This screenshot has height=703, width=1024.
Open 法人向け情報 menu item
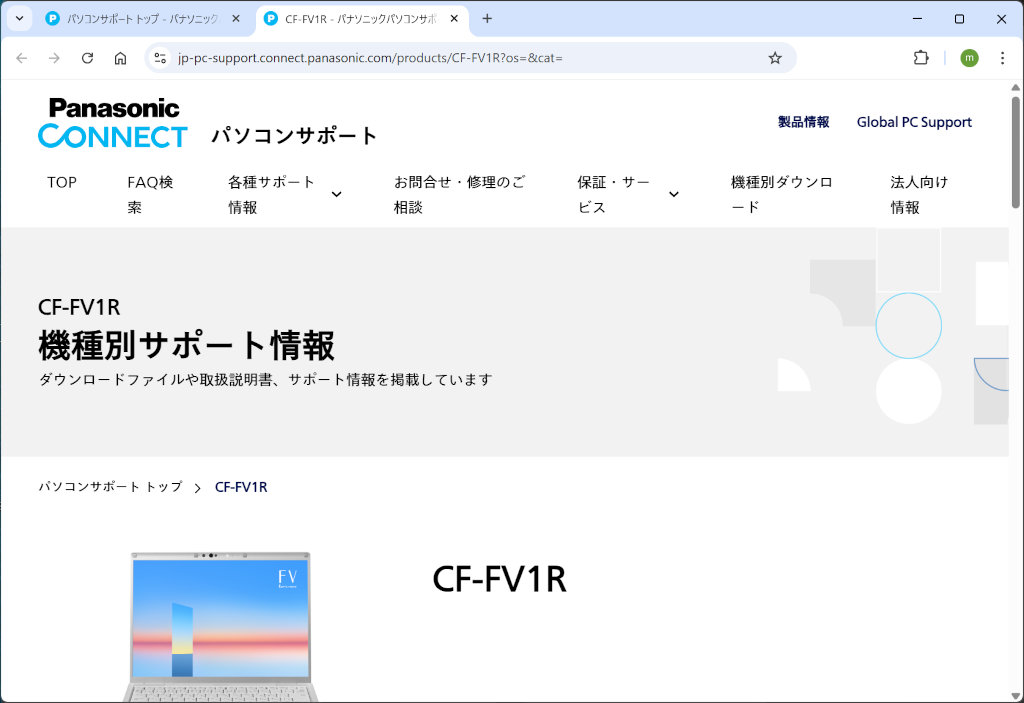pos(919,195)
